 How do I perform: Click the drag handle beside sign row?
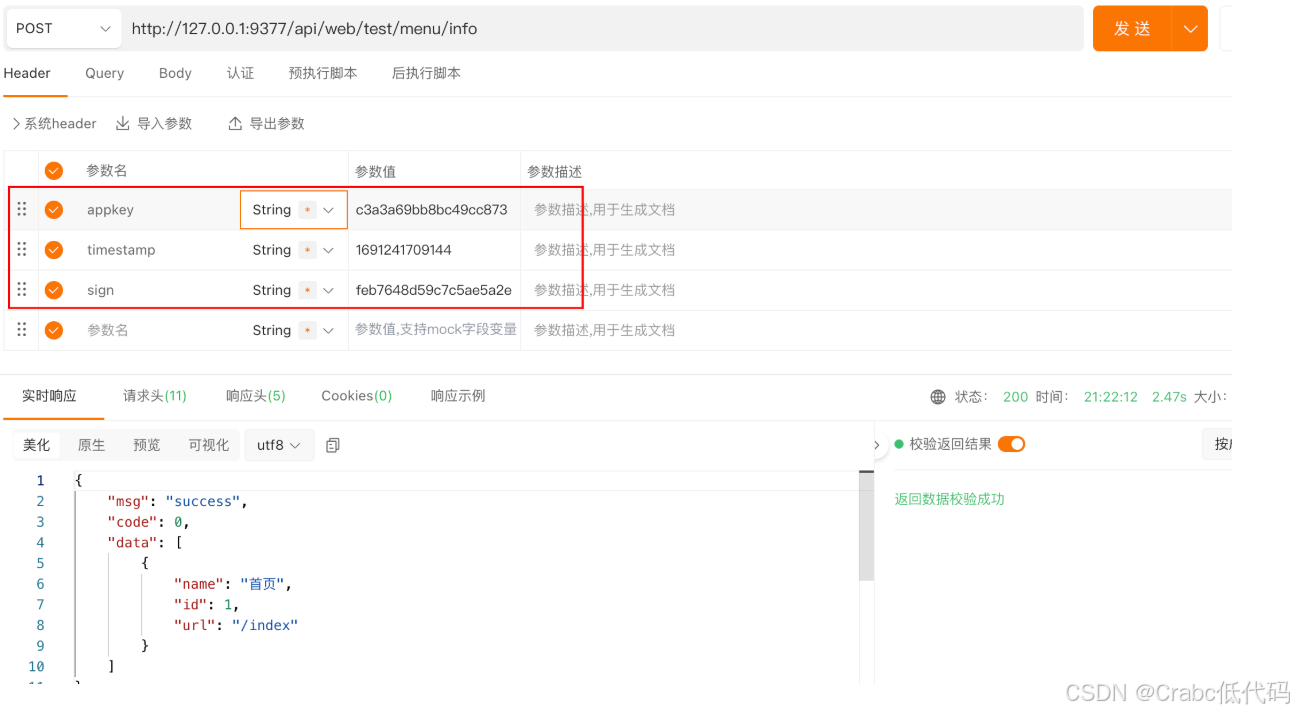point(21,289)
